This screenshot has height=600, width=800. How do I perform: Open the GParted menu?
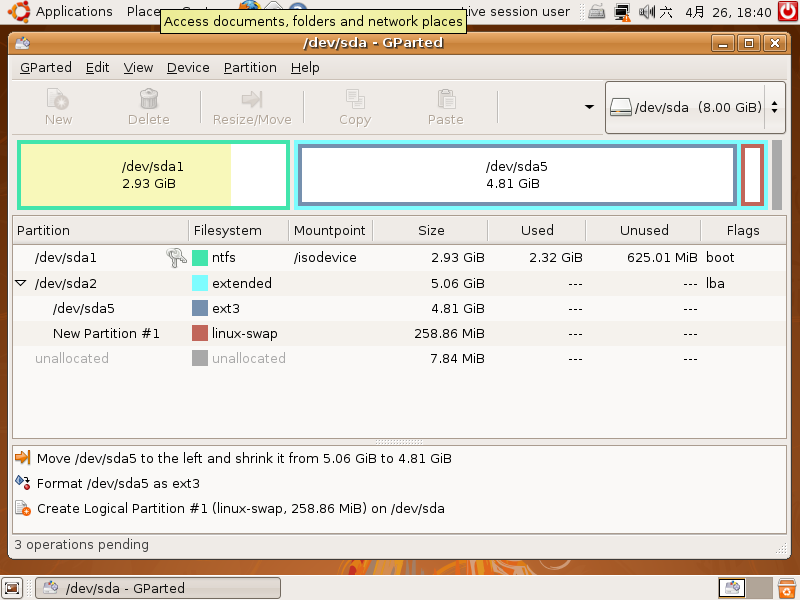[x=46, y=67]
